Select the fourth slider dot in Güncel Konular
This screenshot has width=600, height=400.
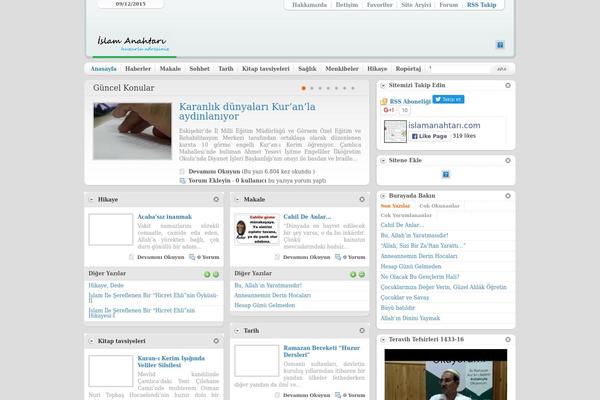pyautogui.click(x=328, y=88)
